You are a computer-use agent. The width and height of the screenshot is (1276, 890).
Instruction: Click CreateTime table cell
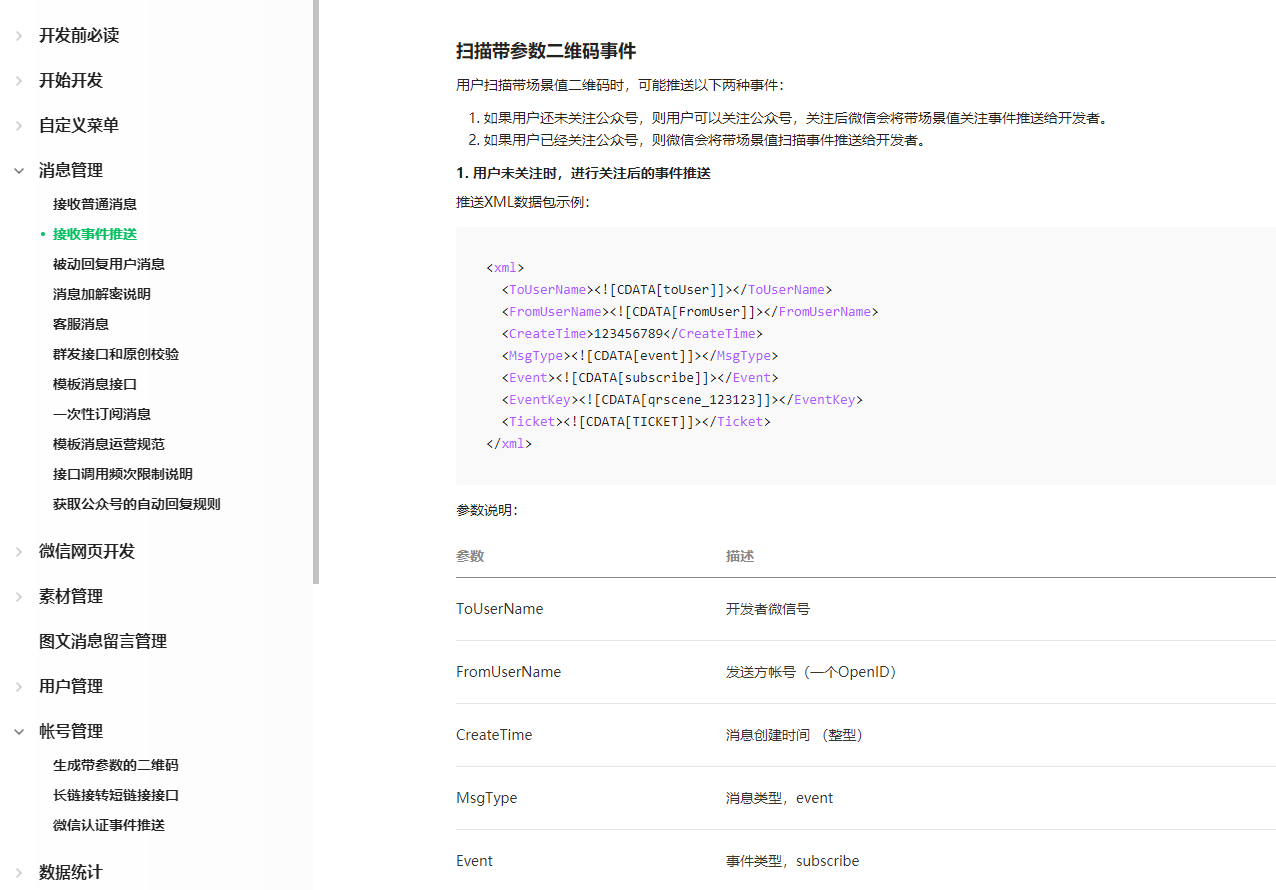click(x=494, y=735)
